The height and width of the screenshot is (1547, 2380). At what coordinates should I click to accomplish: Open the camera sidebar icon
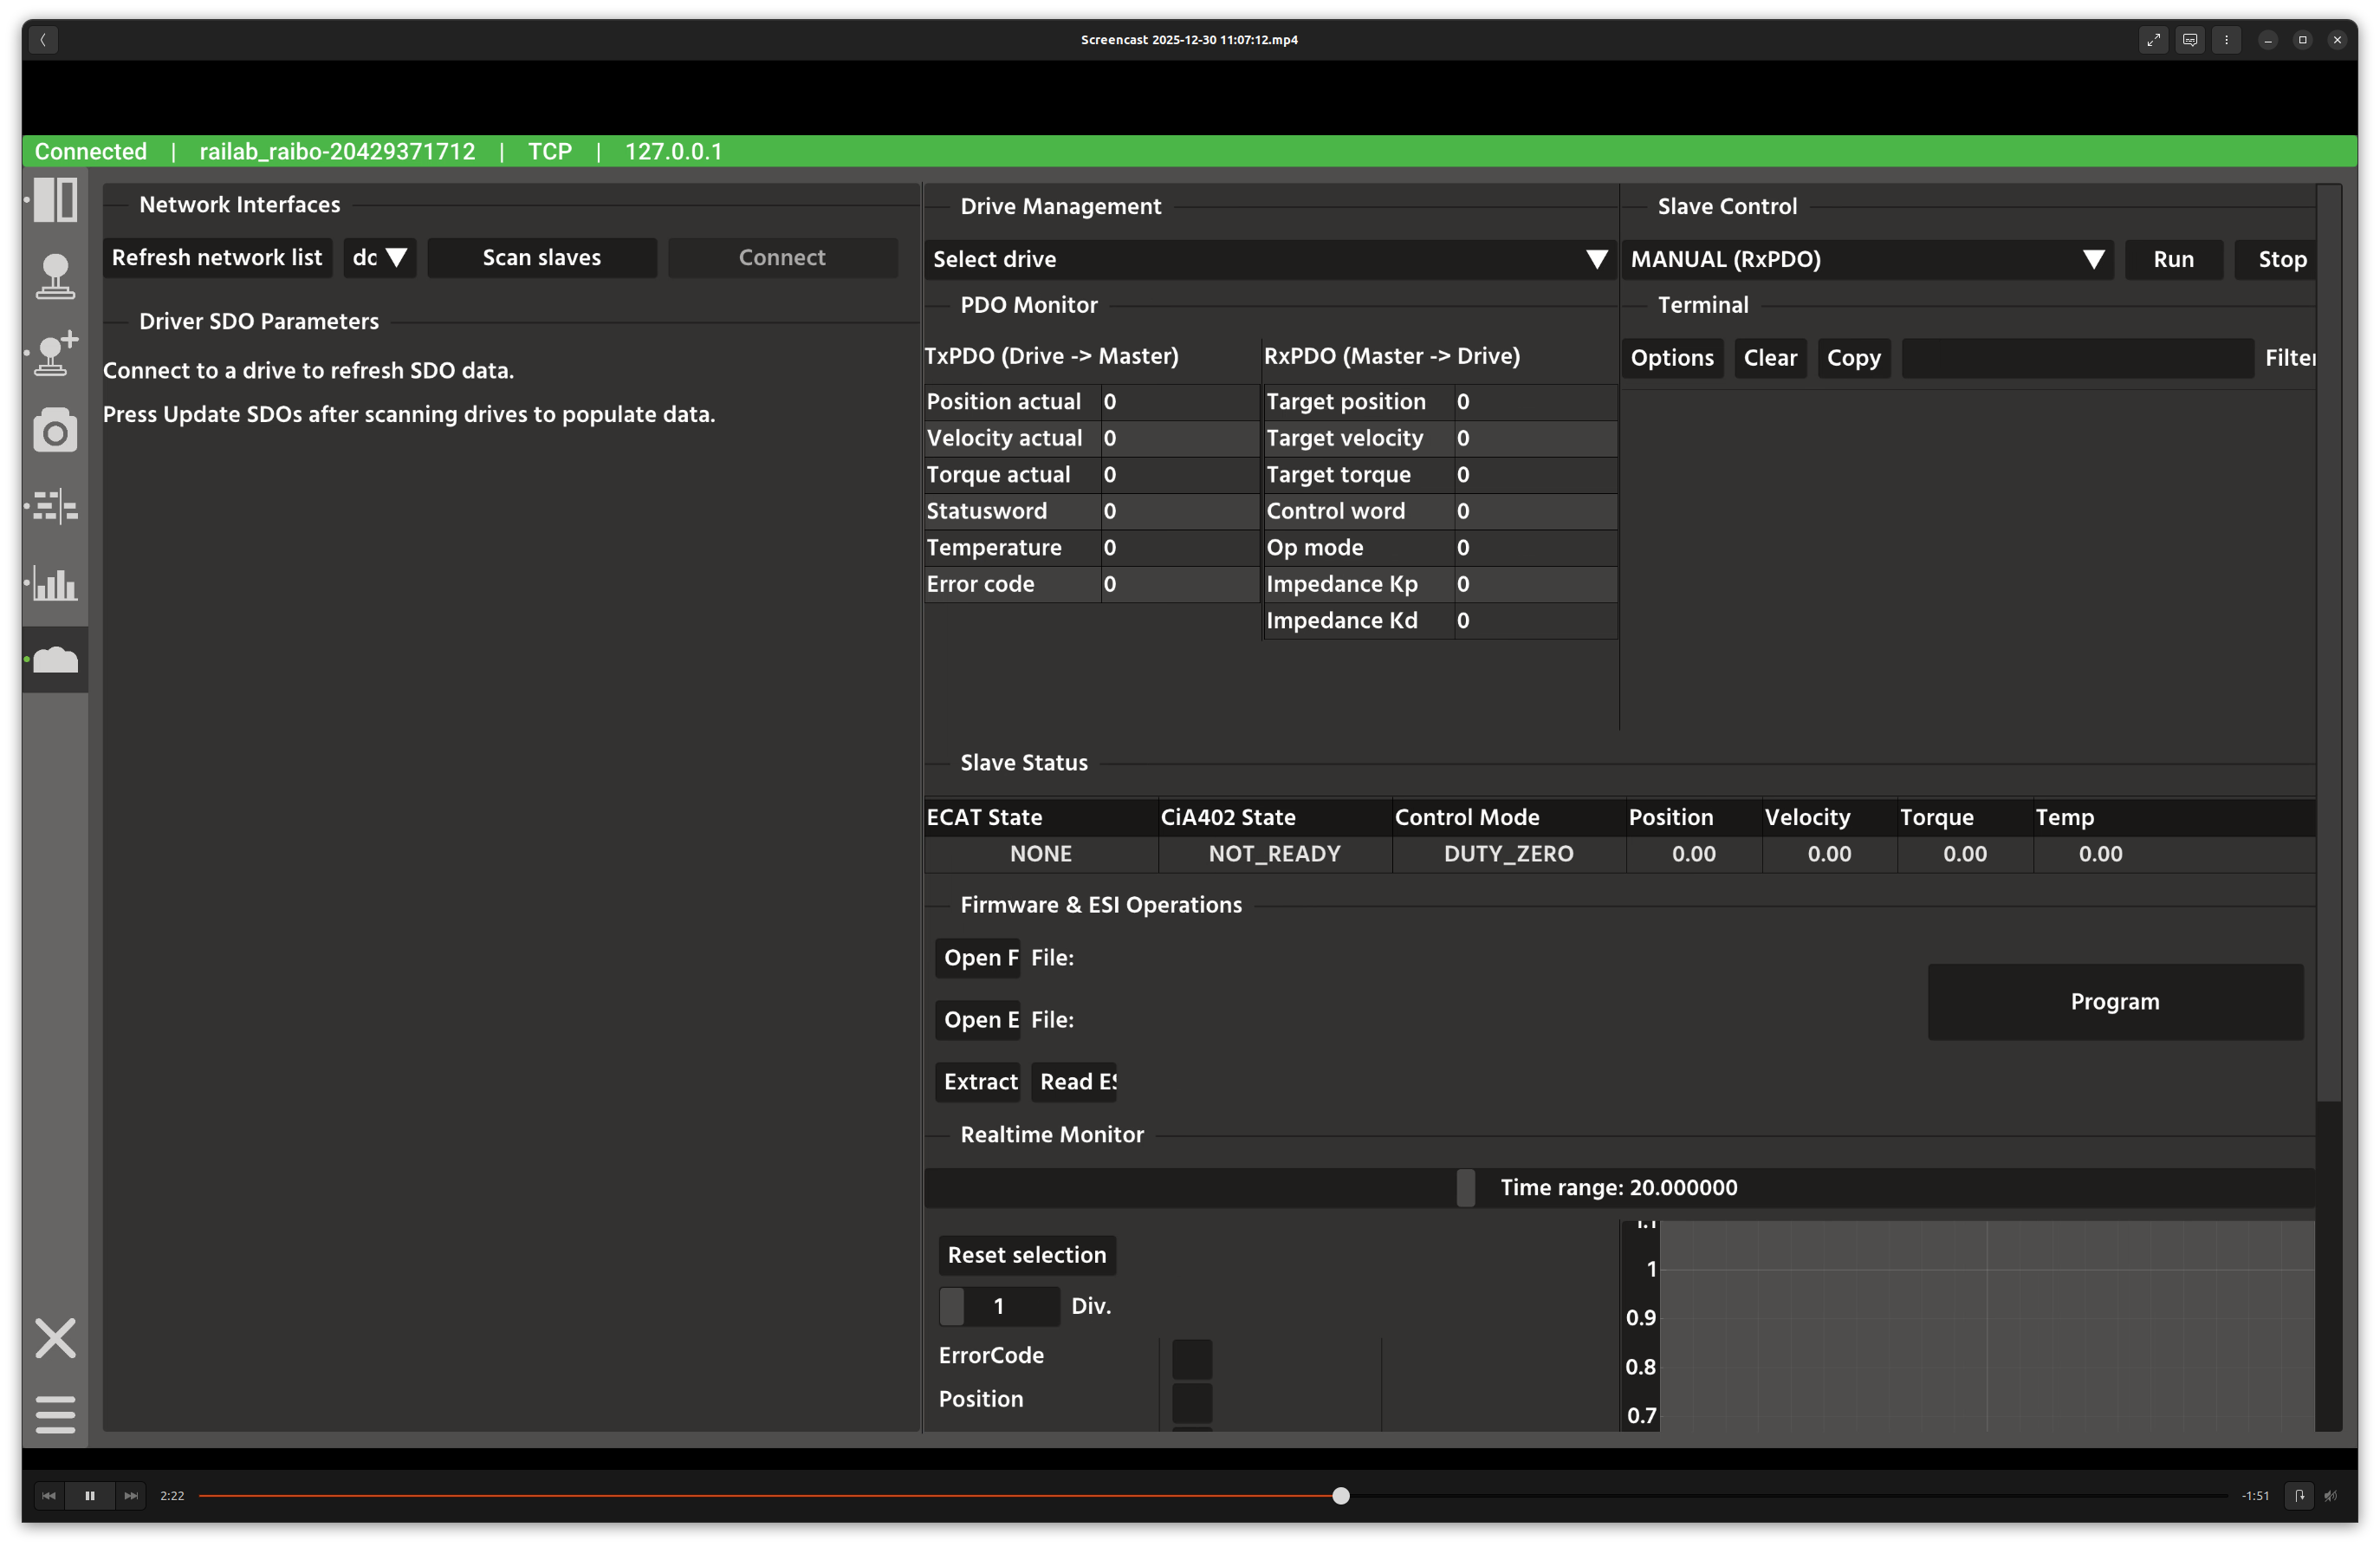(x=55, y=430)
